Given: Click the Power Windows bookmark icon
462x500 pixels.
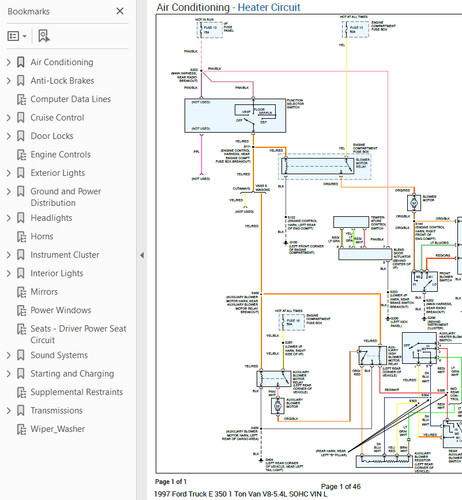Looking at the screenshot, I should [21, 310].
